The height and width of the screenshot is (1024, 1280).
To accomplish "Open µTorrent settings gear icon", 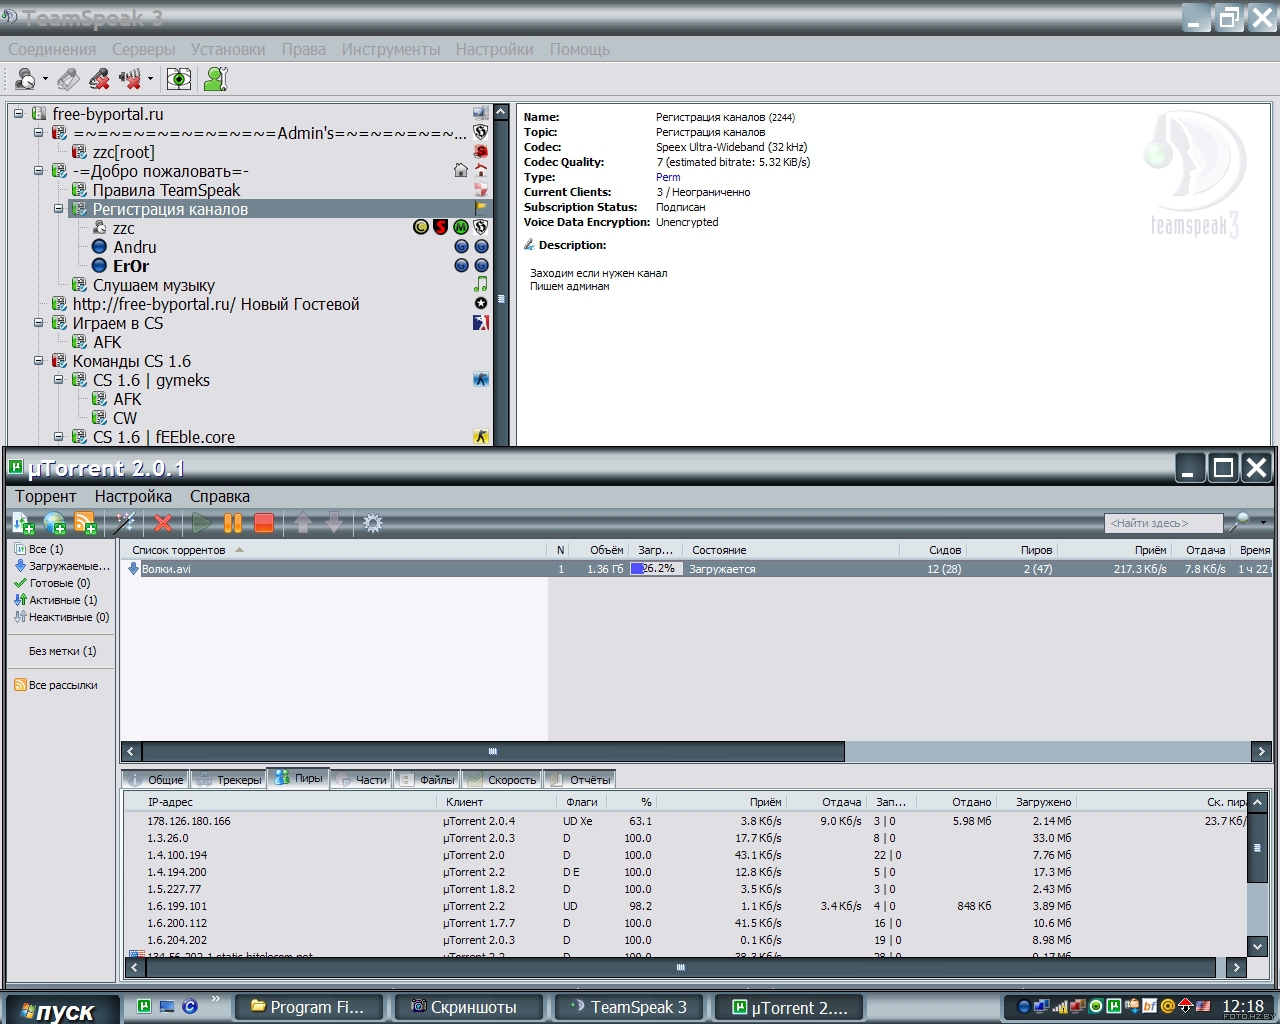I will coord(373,522).
